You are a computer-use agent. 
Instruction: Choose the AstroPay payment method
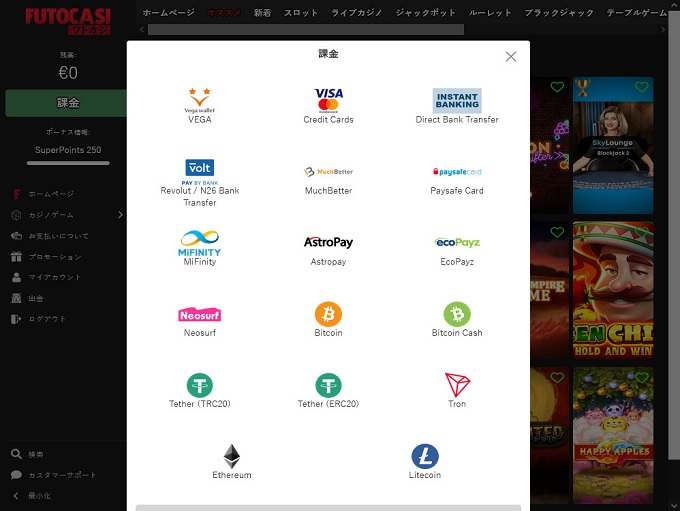pos(328,242)
